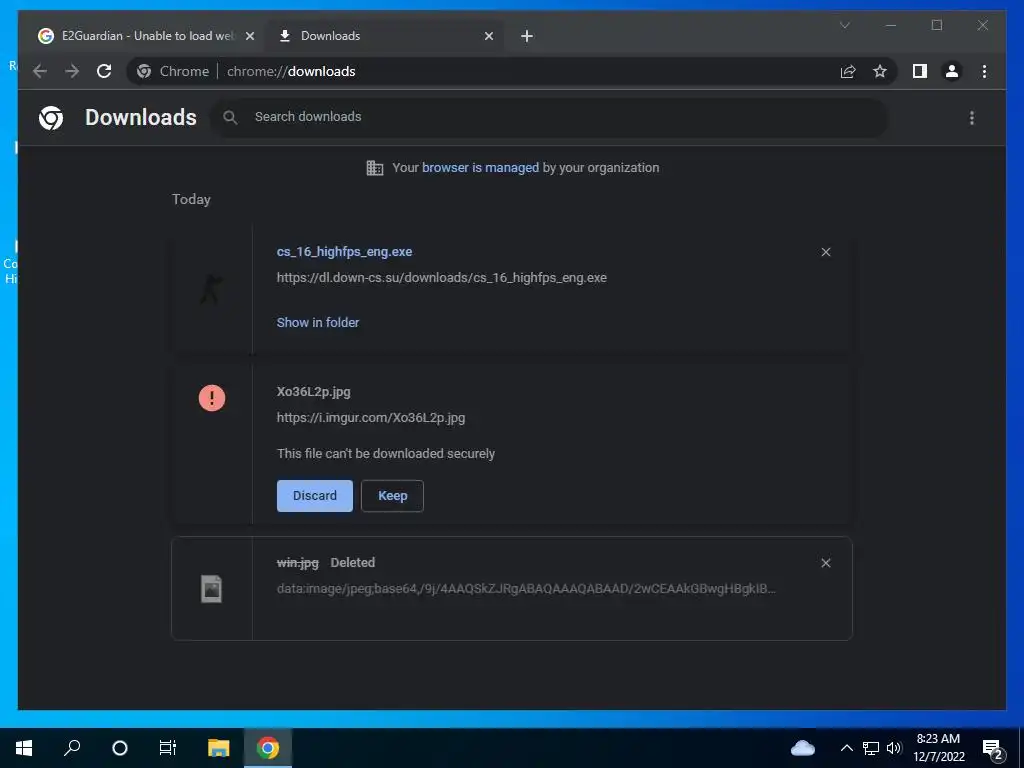Click the managed organization building icon
The height and width of the screenshot is (768, 1024).
[x=375, y=168]
